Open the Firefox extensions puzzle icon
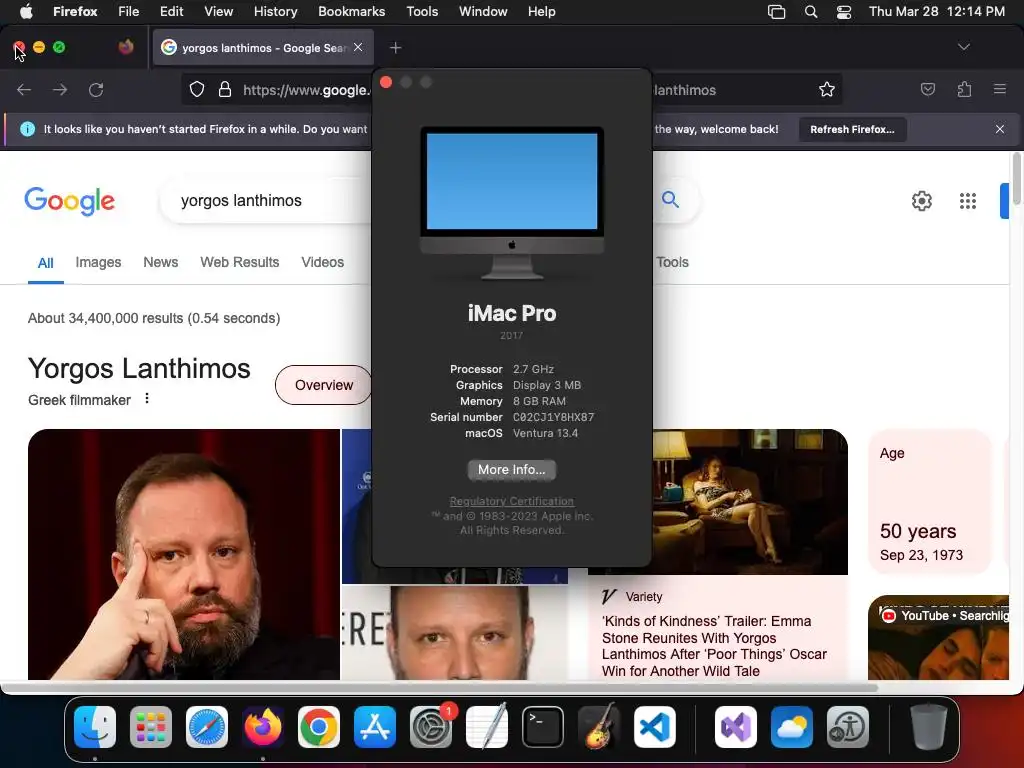1024x768 pixels. 964,89
